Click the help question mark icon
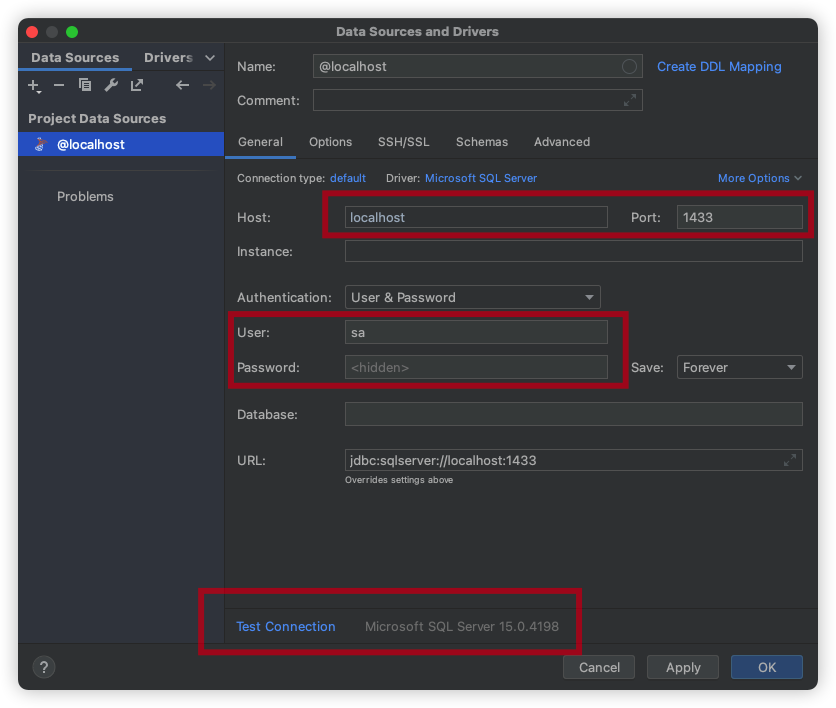The image size is (836, 708). coord(43,667)
